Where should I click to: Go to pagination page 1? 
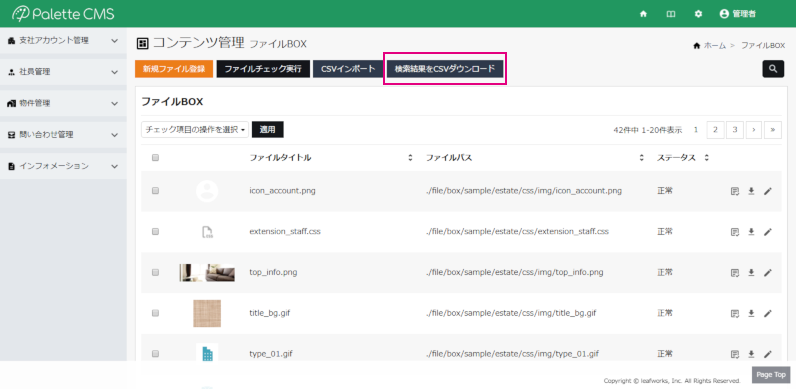695,129
